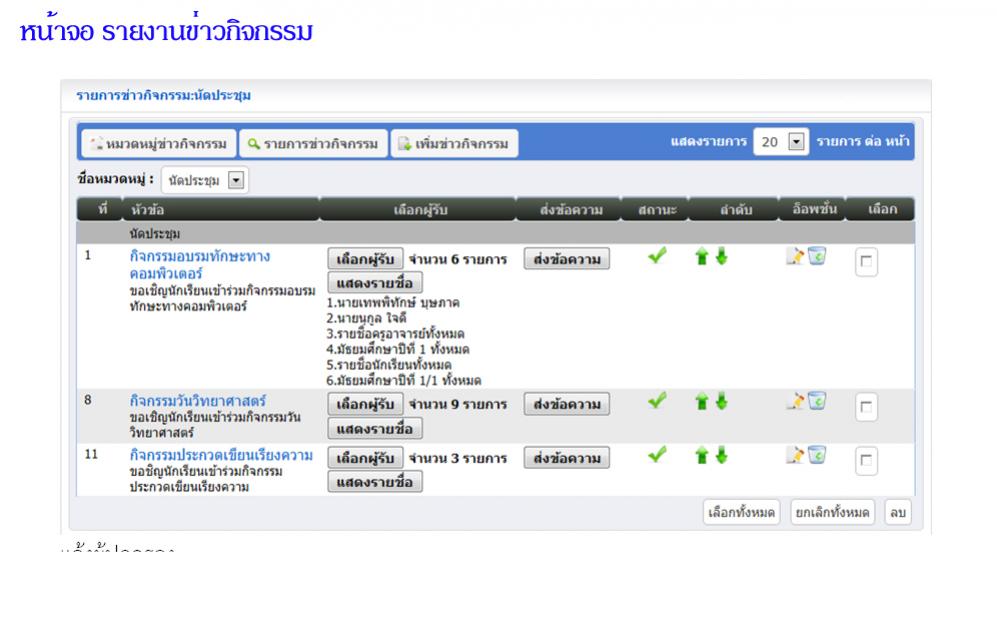This screenshot has height=628, width=997.
Task: Click จำนวน 6 รายการ count text
Action: pos(458,259)
